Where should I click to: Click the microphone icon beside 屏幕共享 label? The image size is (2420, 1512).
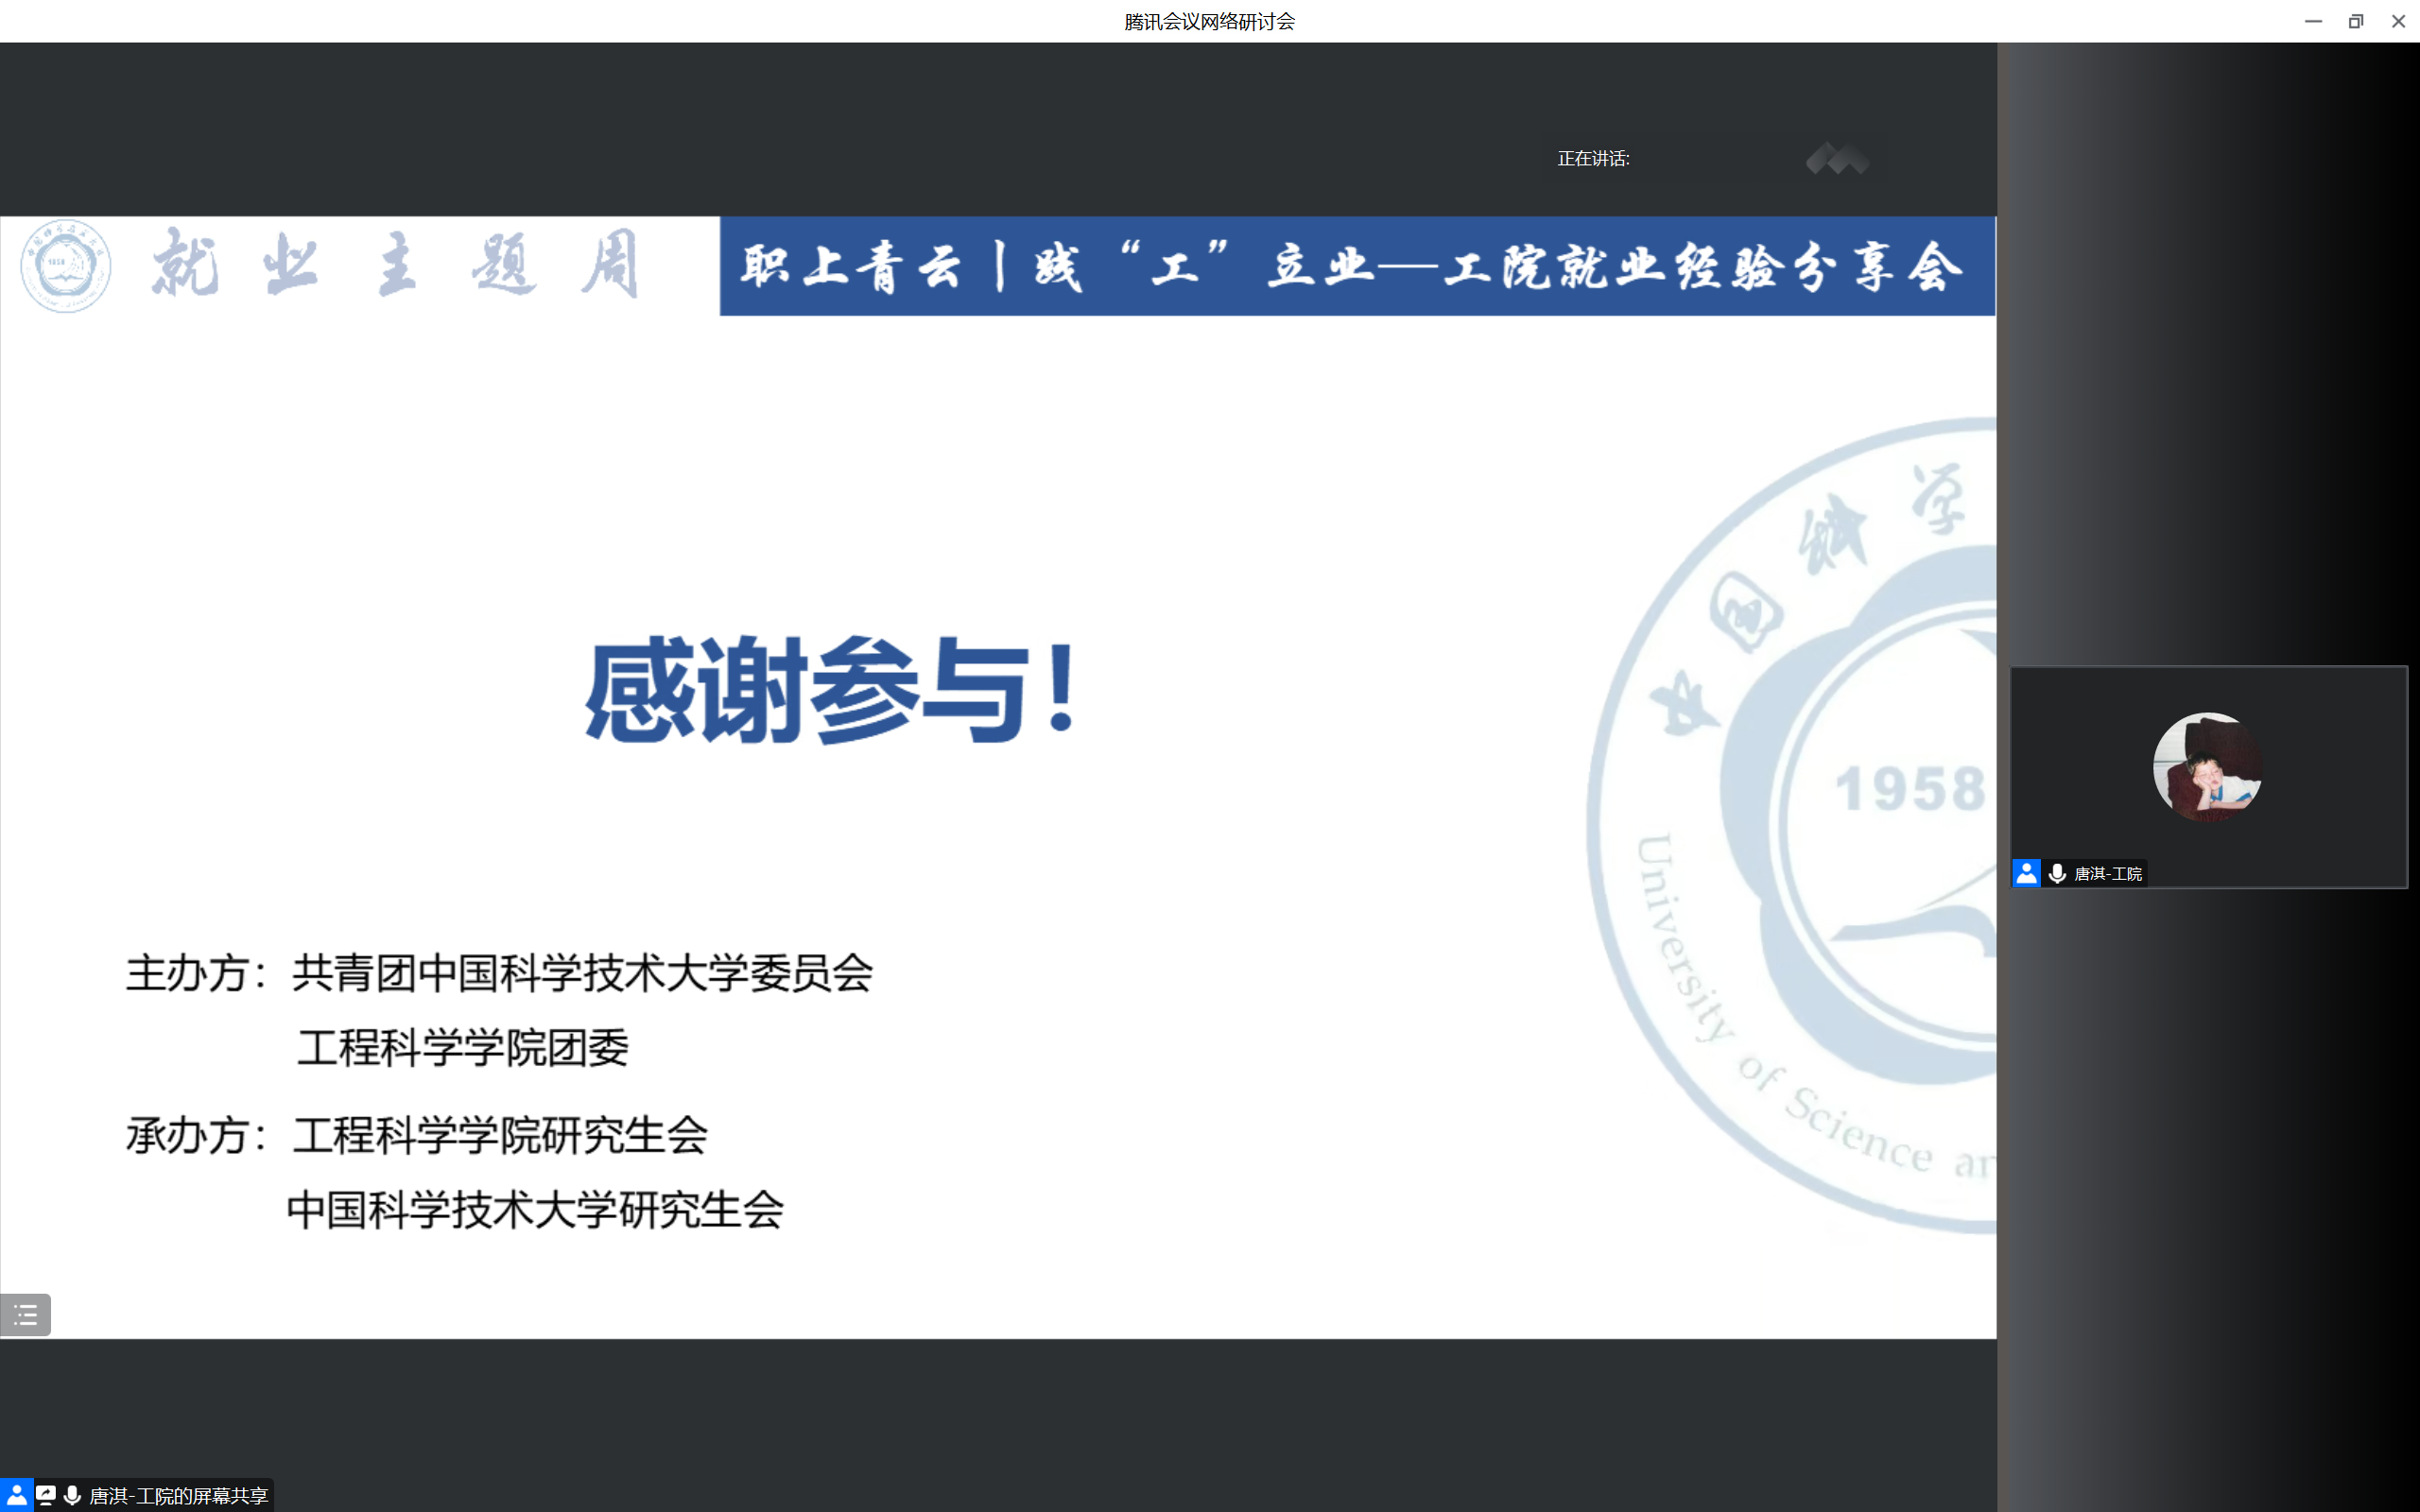72,1495
